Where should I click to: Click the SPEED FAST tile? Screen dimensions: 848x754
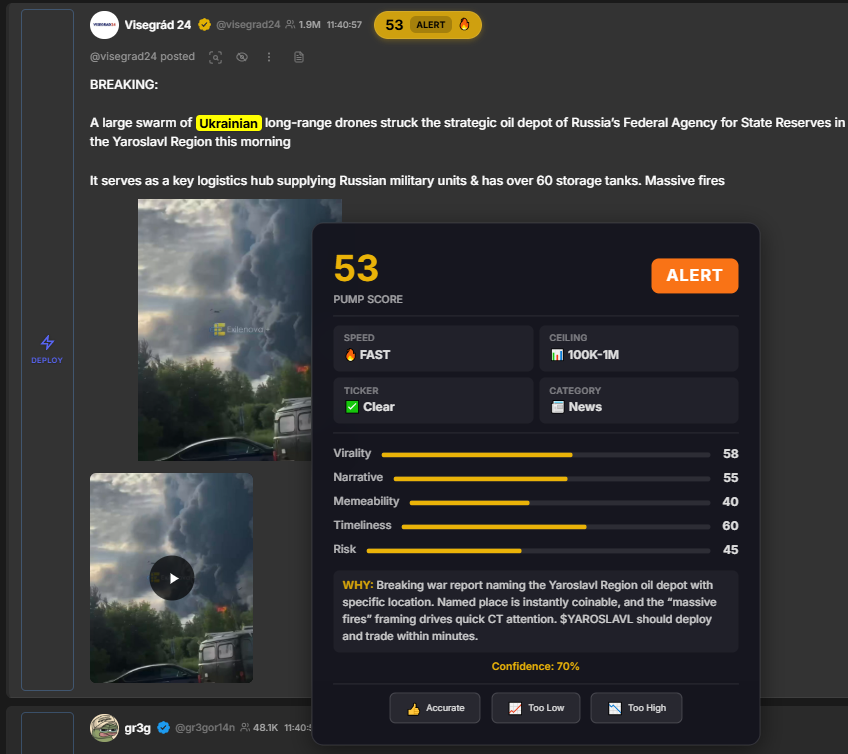(x=433, y=348)
